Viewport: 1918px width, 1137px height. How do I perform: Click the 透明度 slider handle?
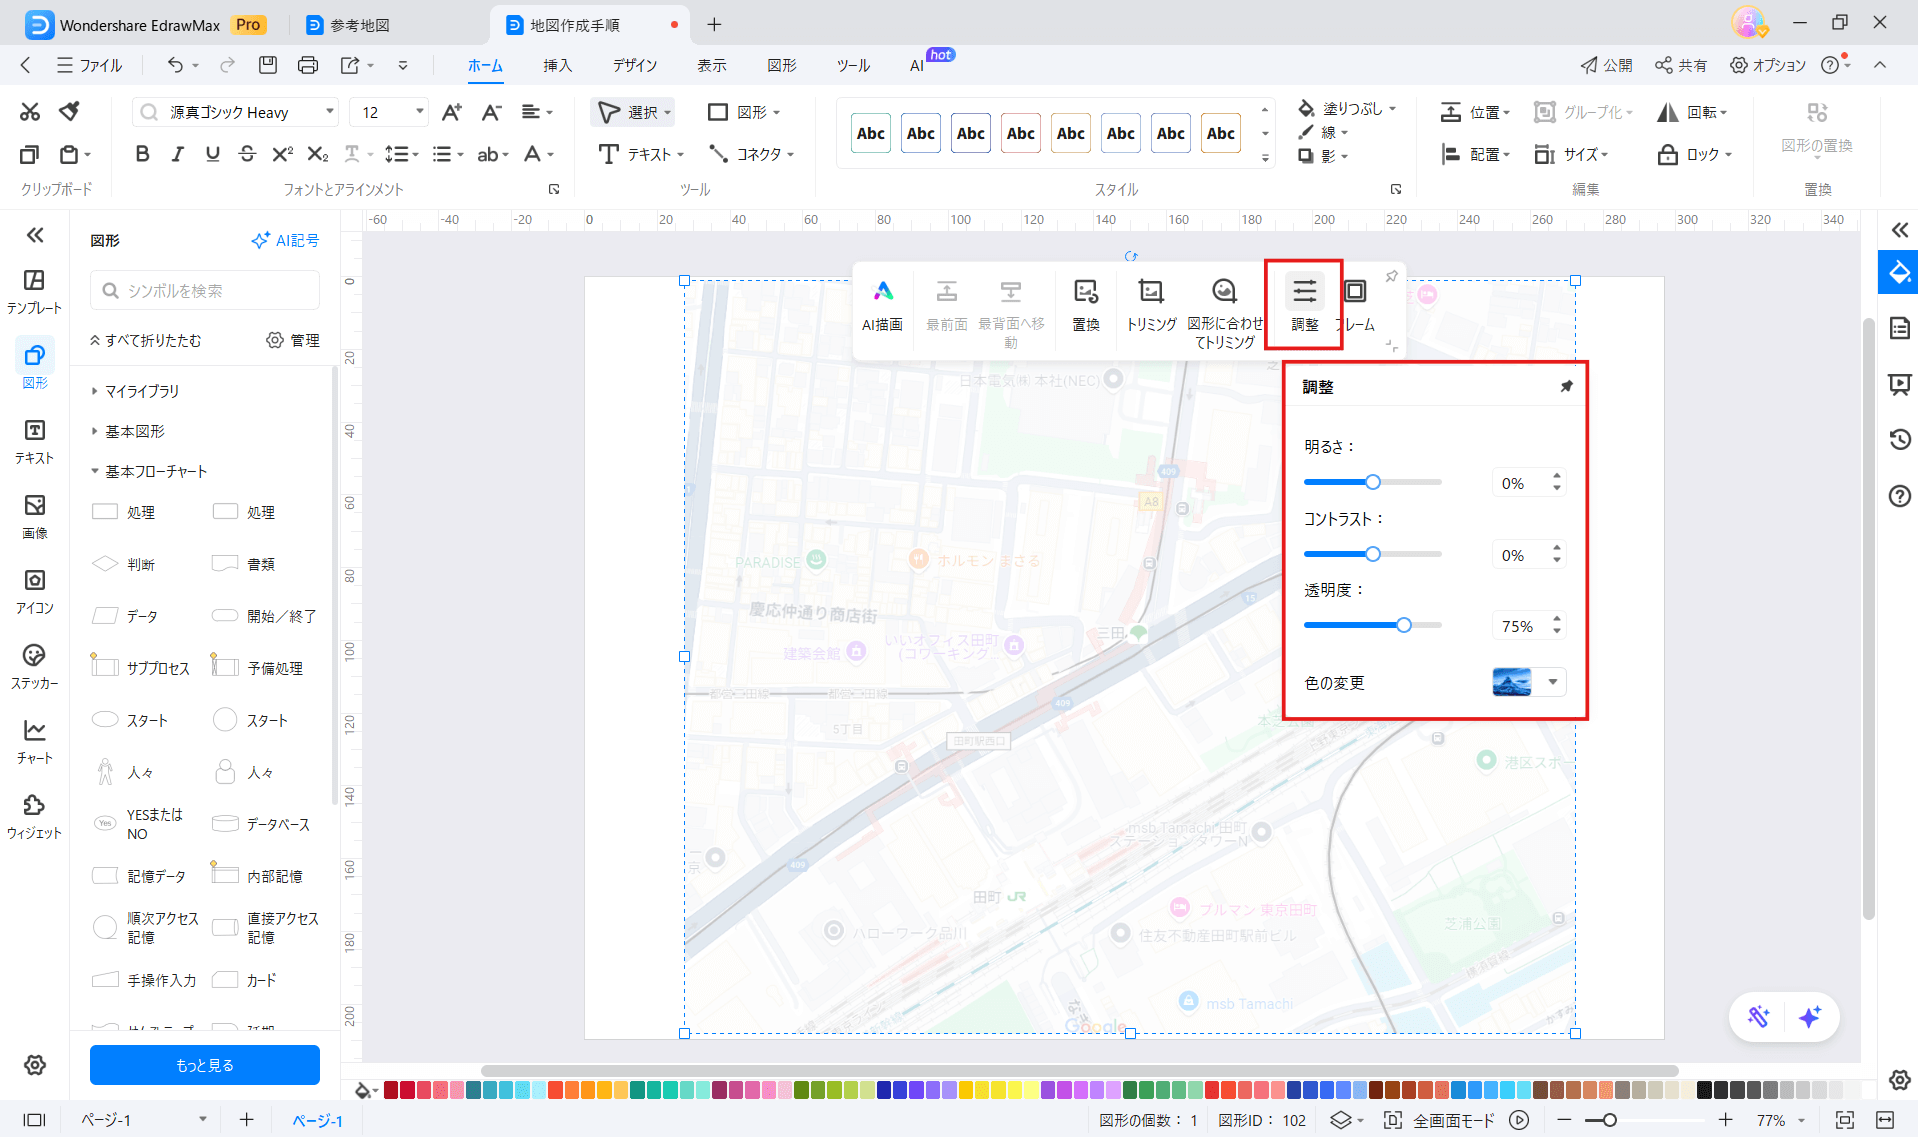pos(1404,625)
